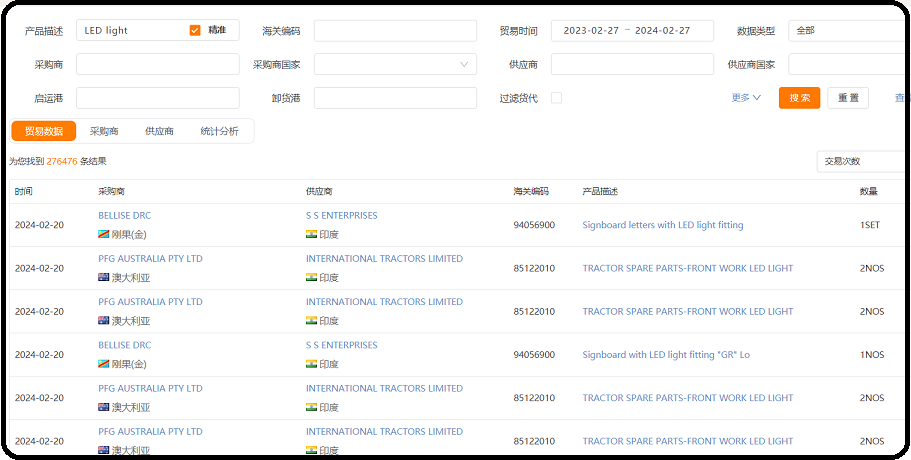Click the 卸货港 input field
The image size is (911, 460).
[x=395, y=98]
